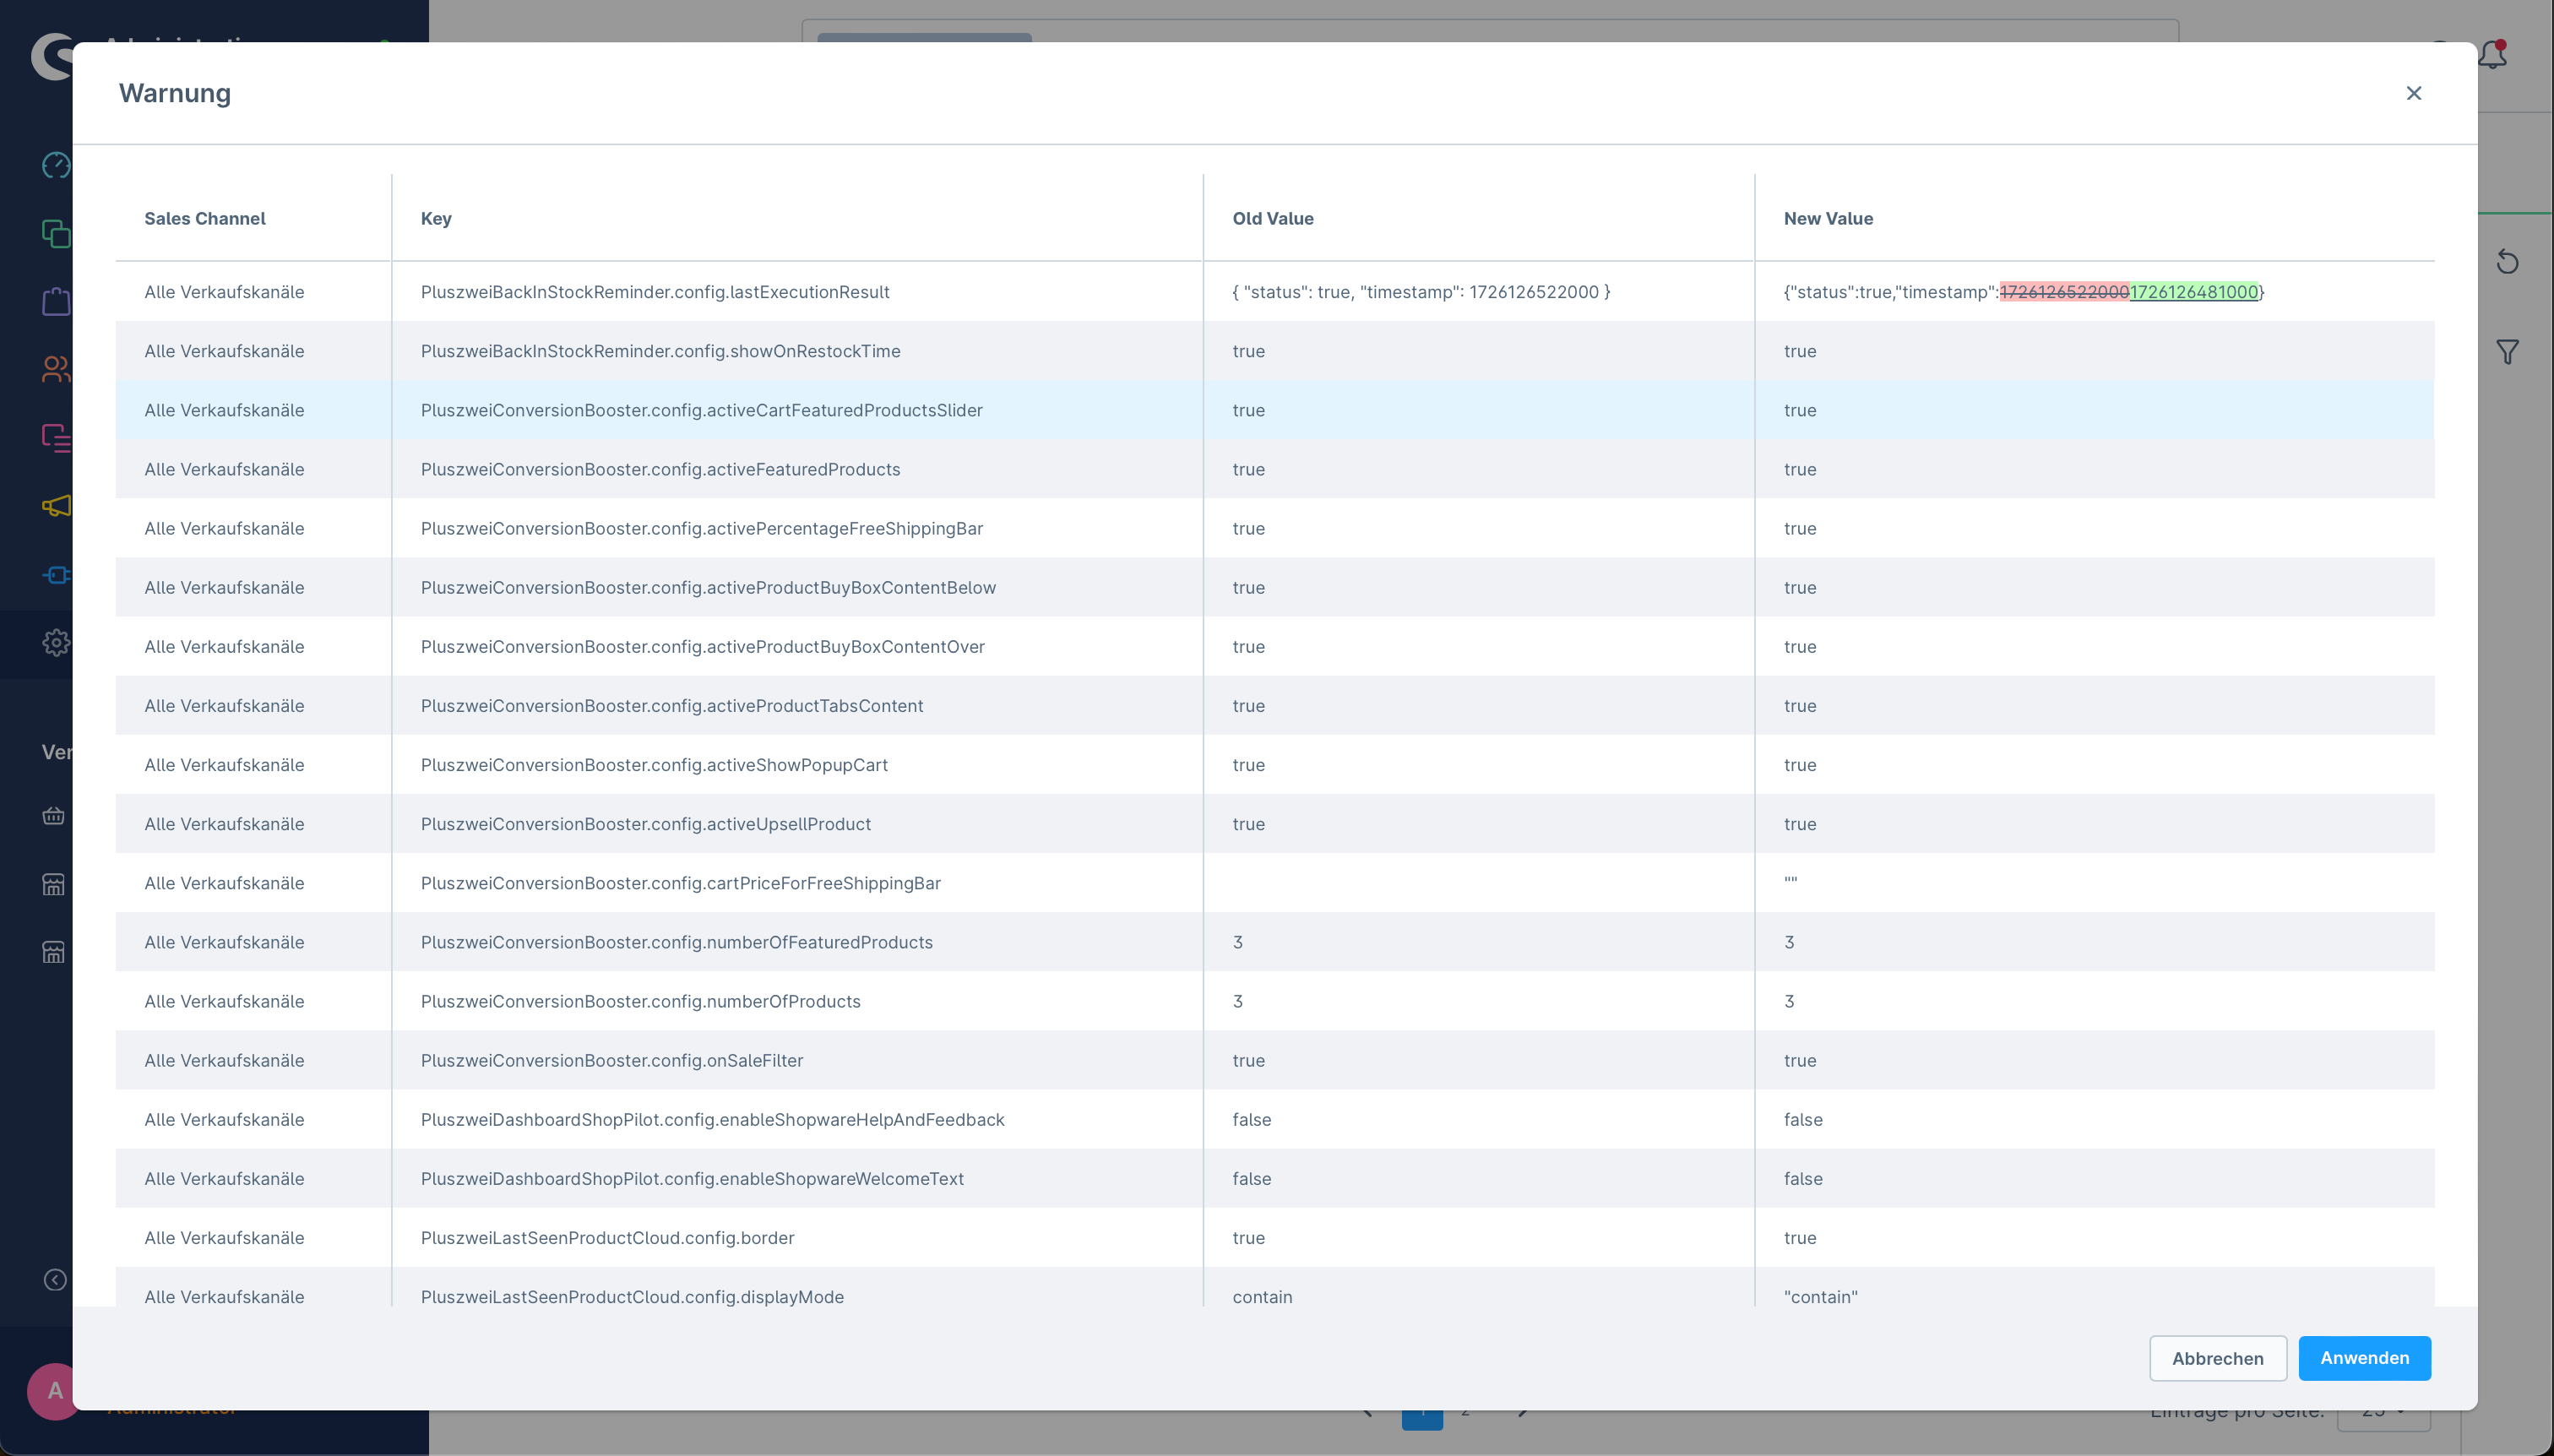Click the reset/undo icon behind the dialog
Image resolution: width=2554 pixels, height=1456 pixels.
coord(2507,262)
